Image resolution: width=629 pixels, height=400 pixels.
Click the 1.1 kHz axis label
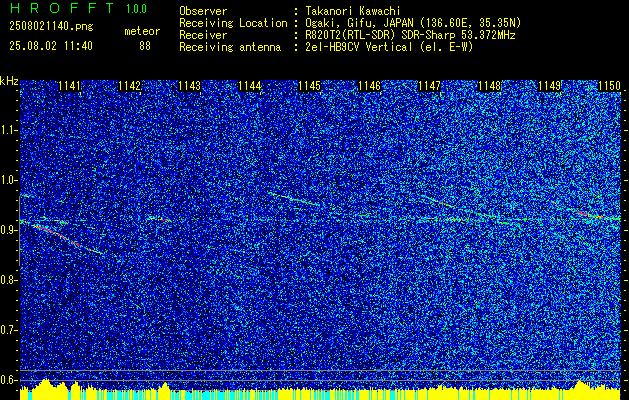click(x=7, y=130)
